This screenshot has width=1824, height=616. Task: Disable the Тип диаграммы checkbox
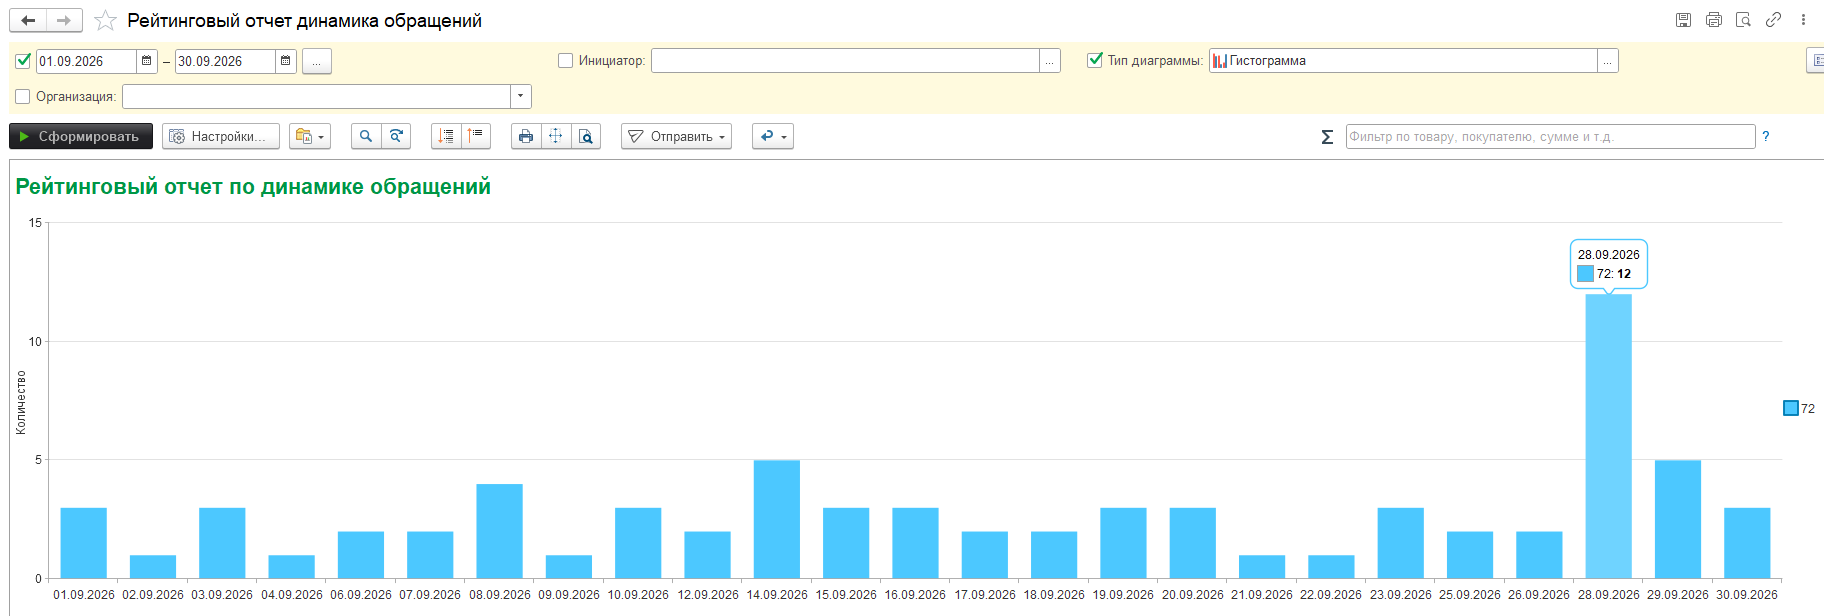pyautogui.click(x=1095, y=61)
